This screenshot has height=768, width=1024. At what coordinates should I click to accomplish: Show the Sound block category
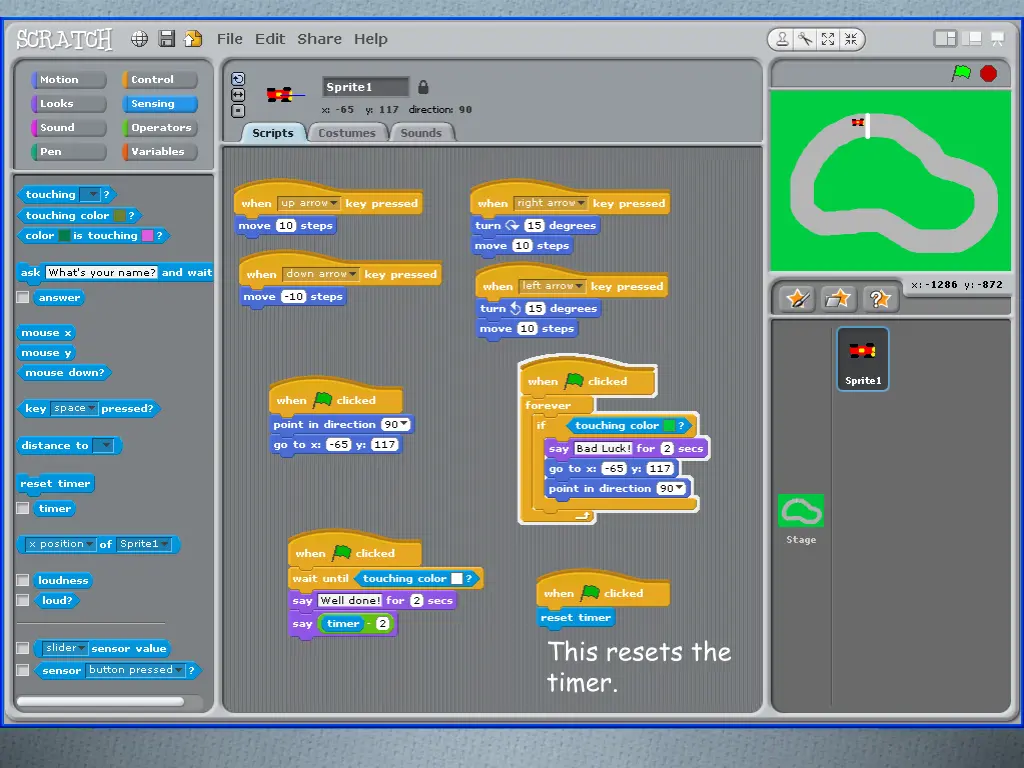tap(68, 127)
